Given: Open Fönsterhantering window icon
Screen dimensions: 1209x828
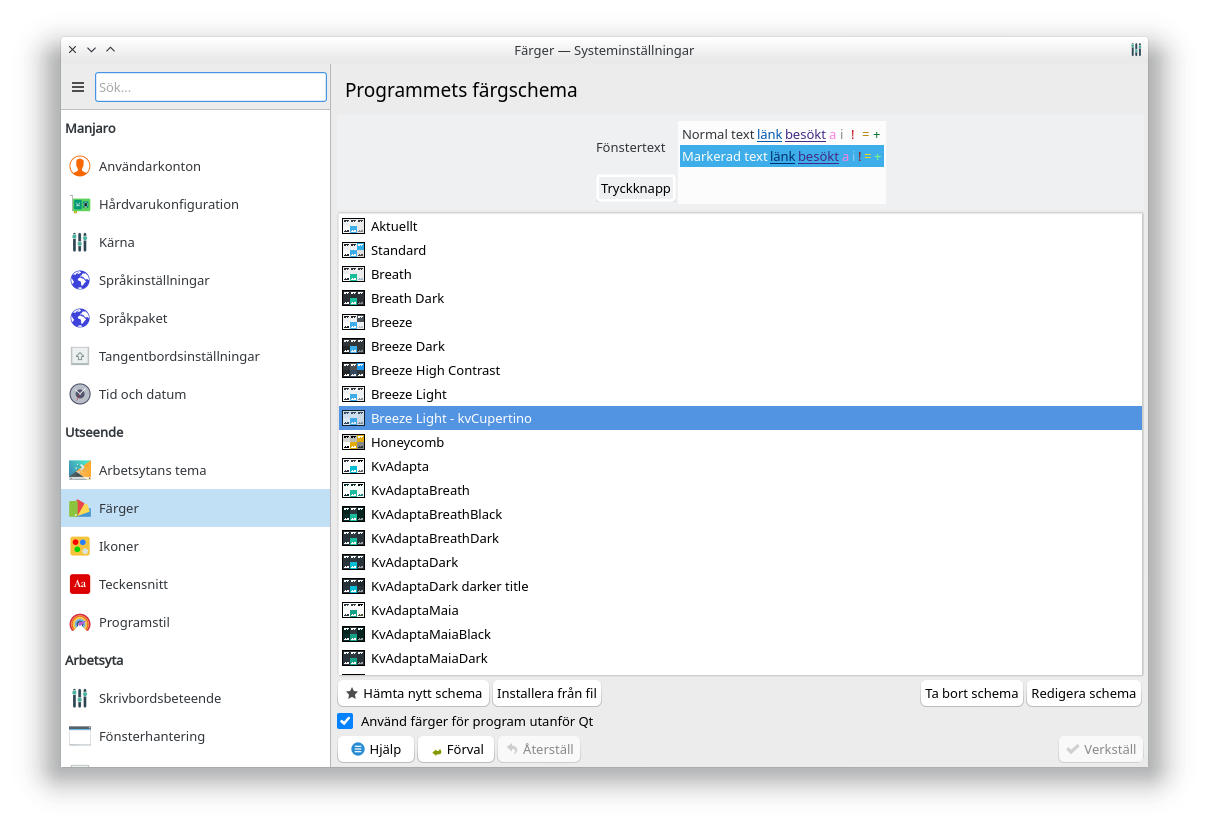Looking at the screenshot, I should (x=80, y=736).
